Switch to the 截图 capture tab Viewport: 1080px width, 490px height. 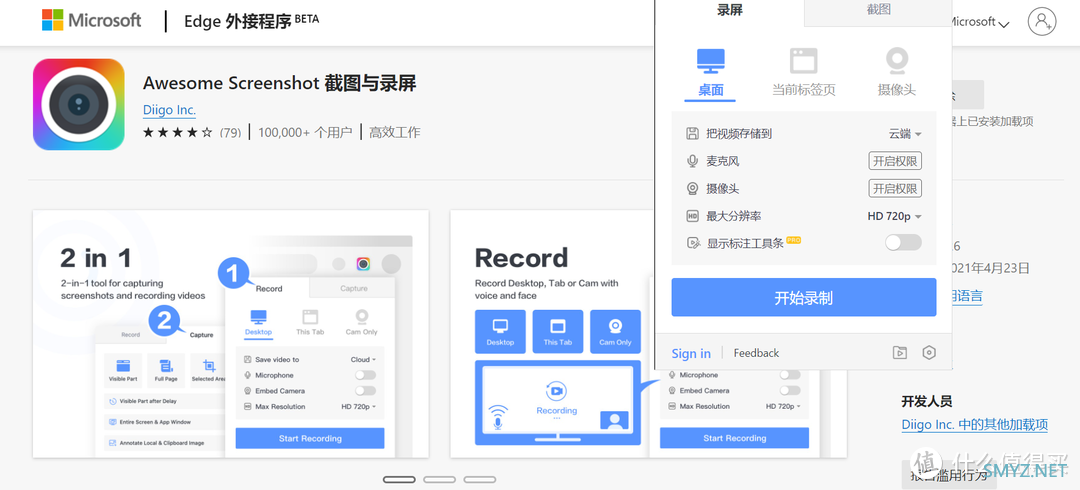(x=878, y=10)
